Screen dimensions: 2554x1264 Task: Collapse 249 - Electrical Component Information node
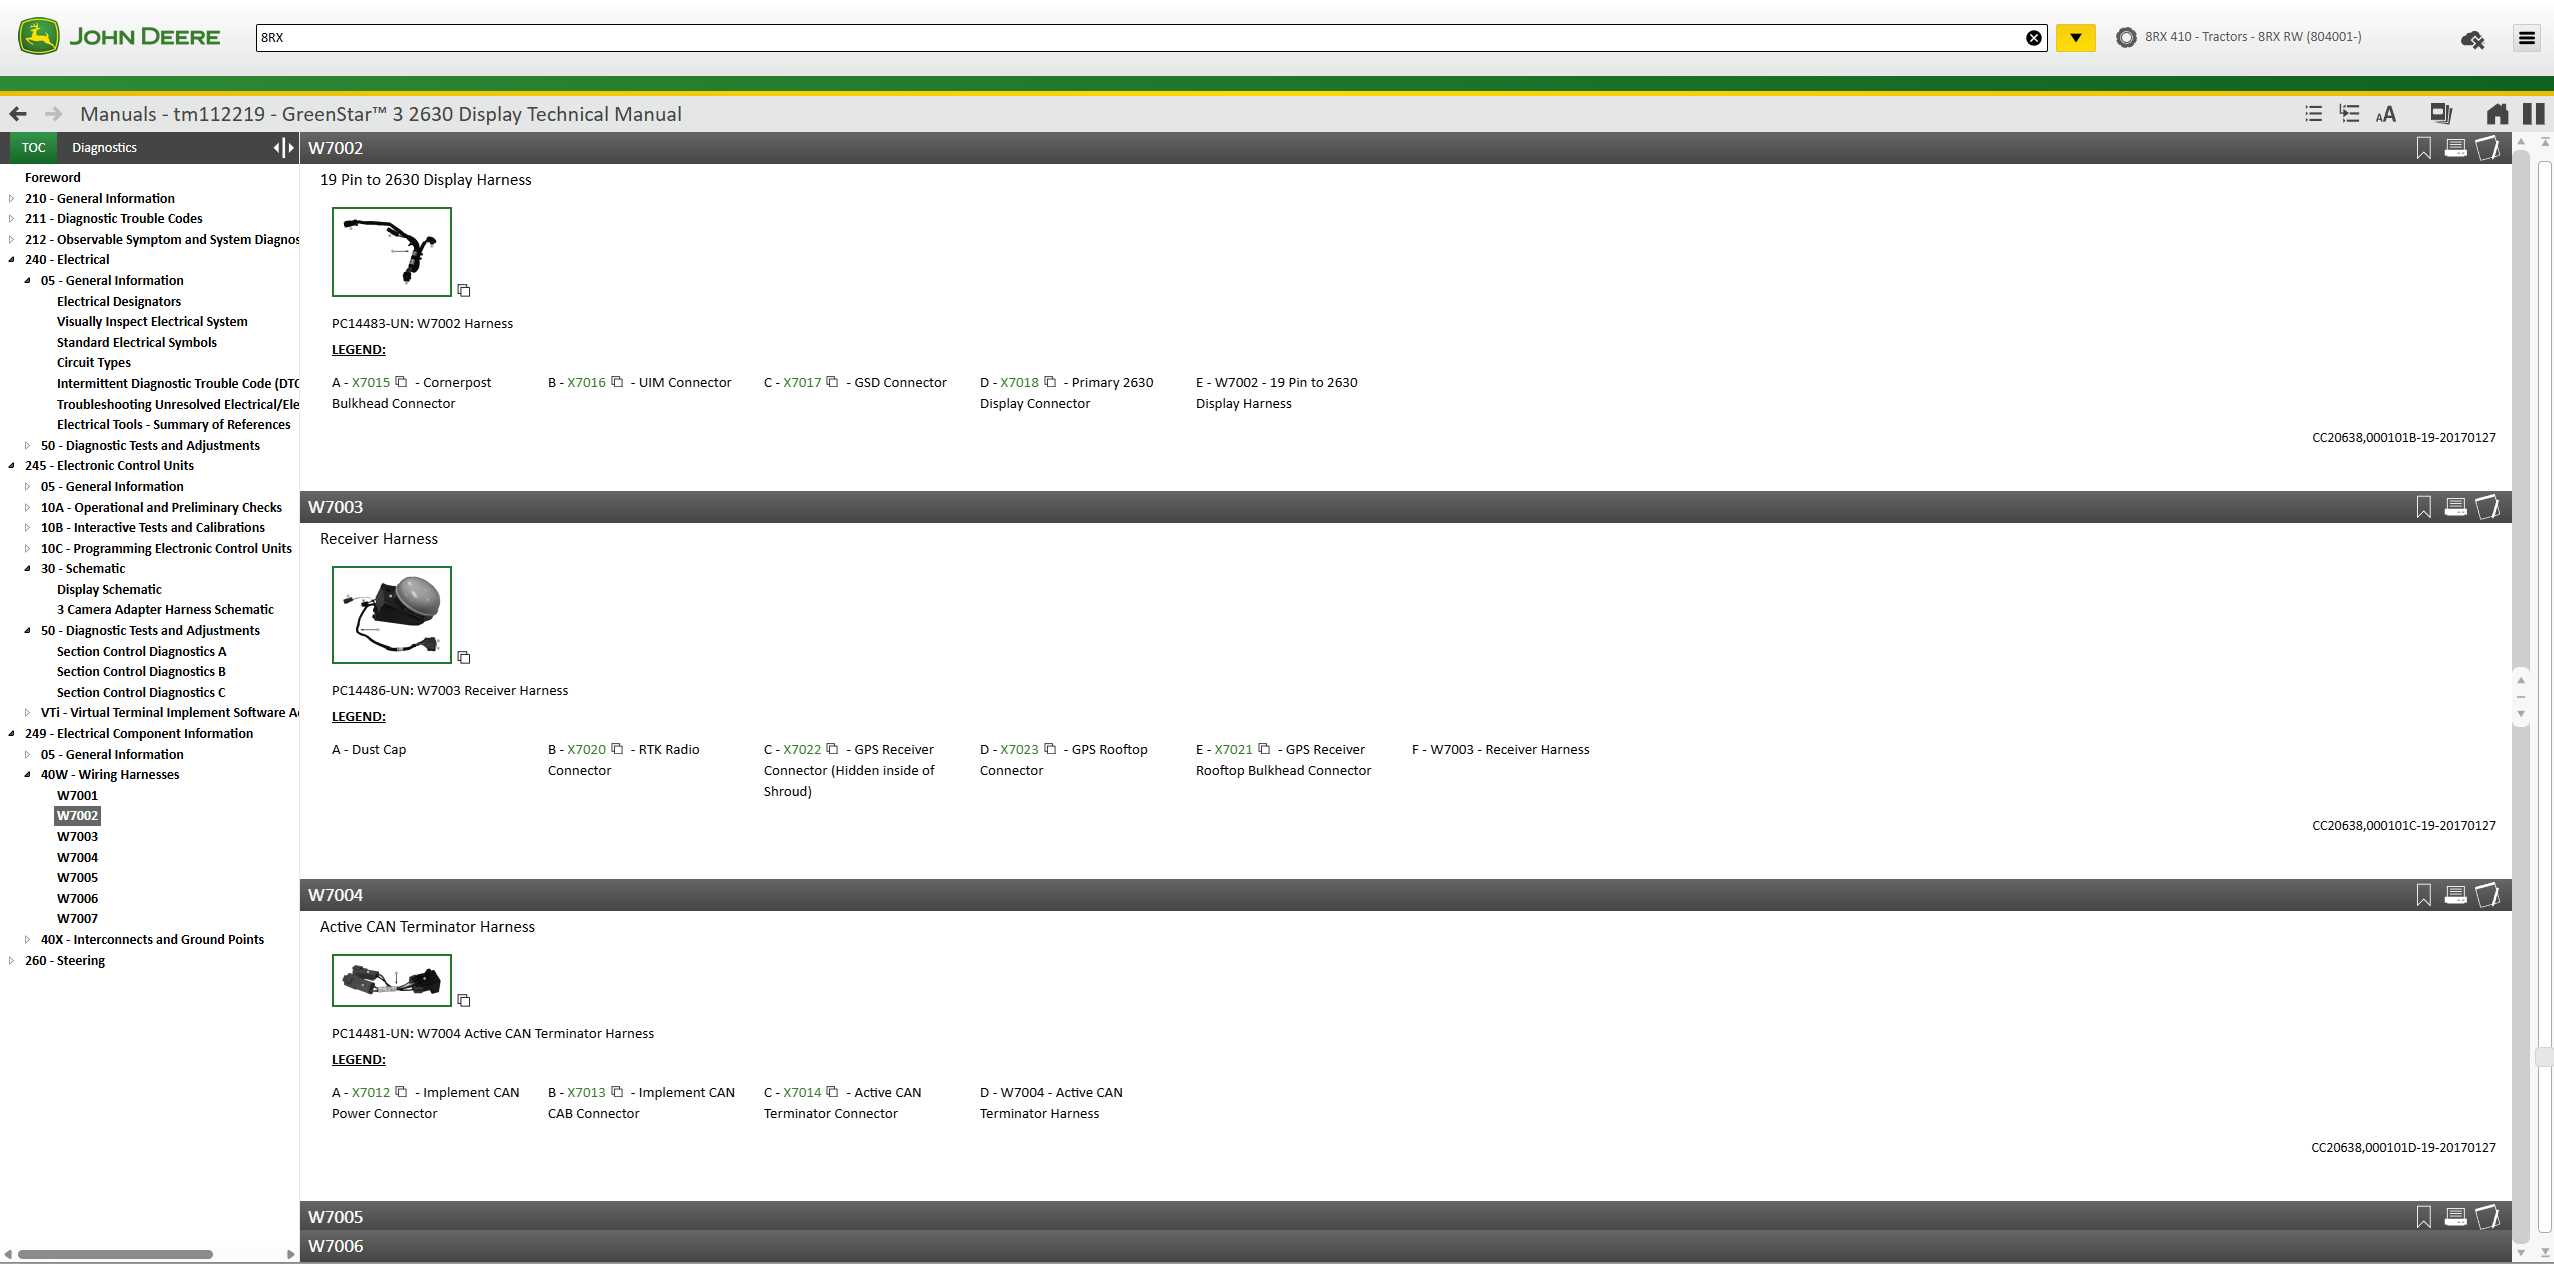(x=11, y=734)
